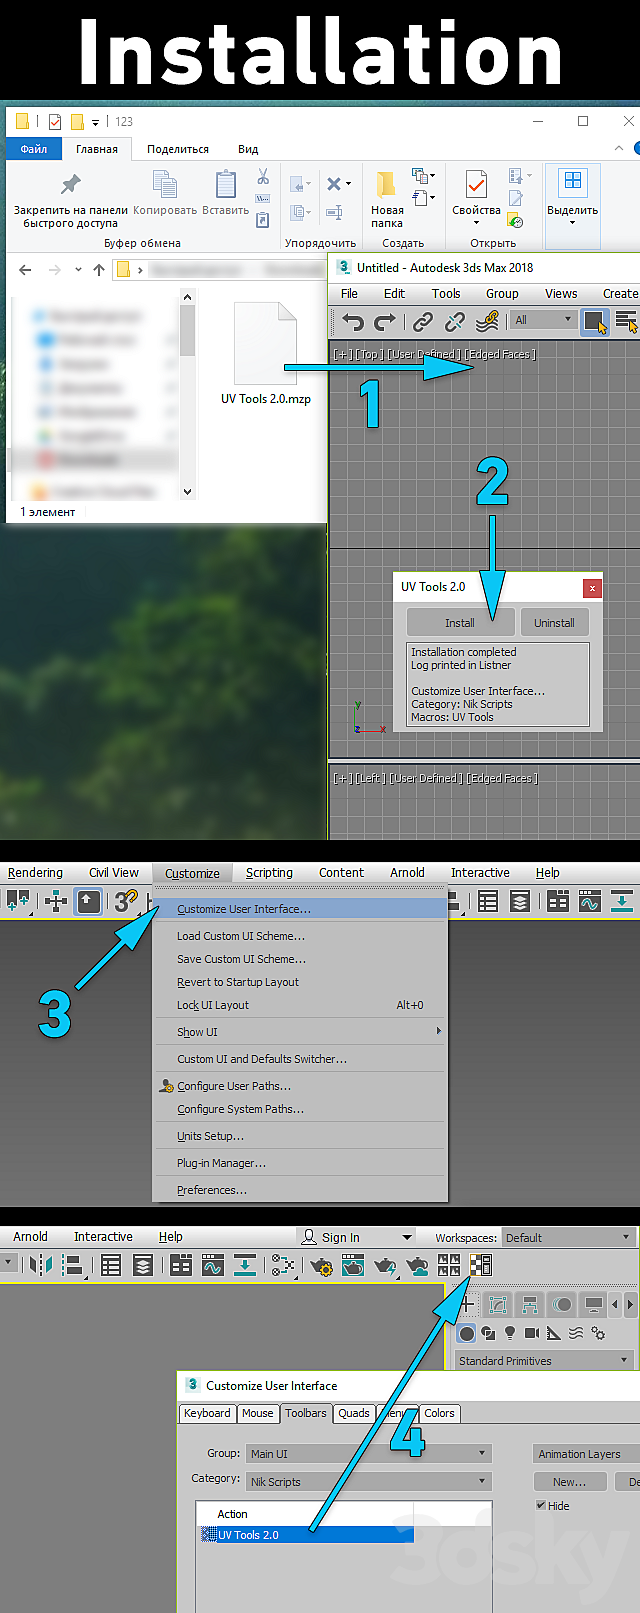
Task: Click the Render in Cloud teapot icon
Action: 417,1265
